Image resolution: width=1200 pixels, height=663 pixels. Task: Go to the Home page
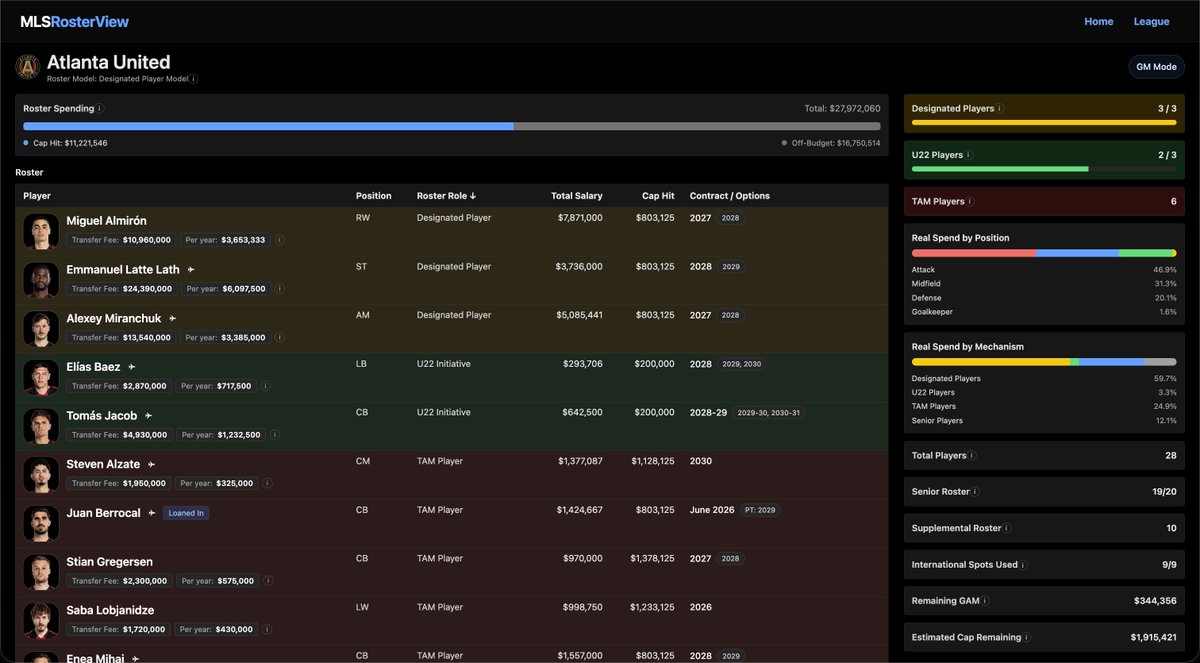1099,21
